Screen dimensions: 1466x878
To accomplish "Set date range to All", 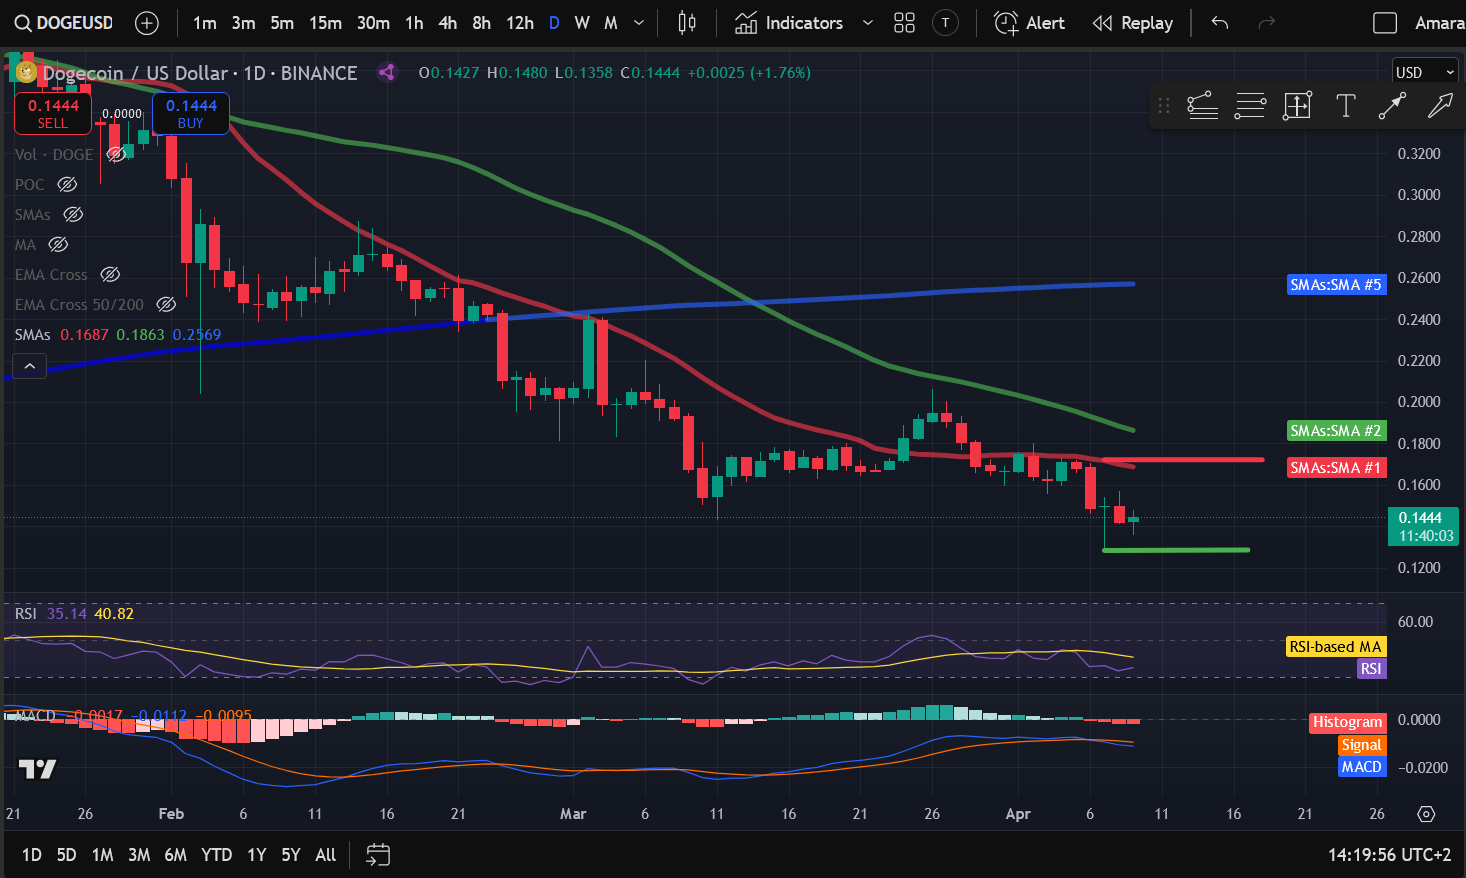I will click(x=325, y=855).
